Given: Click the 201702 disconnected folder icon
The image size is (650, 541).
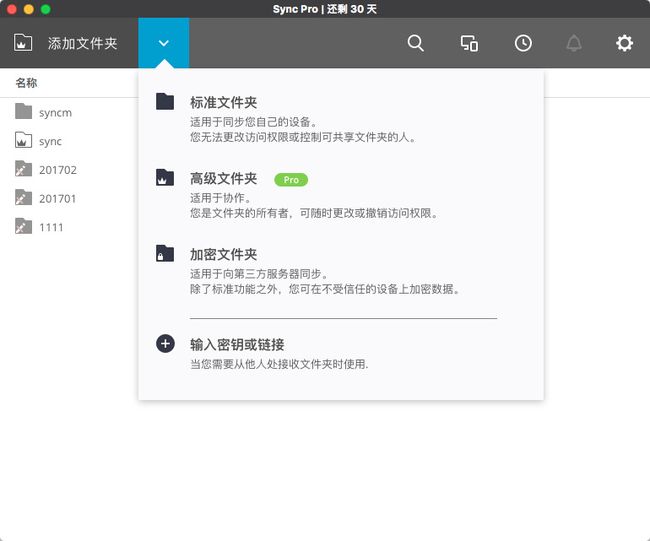Looking at the screenshot, I should pos(23,168).
